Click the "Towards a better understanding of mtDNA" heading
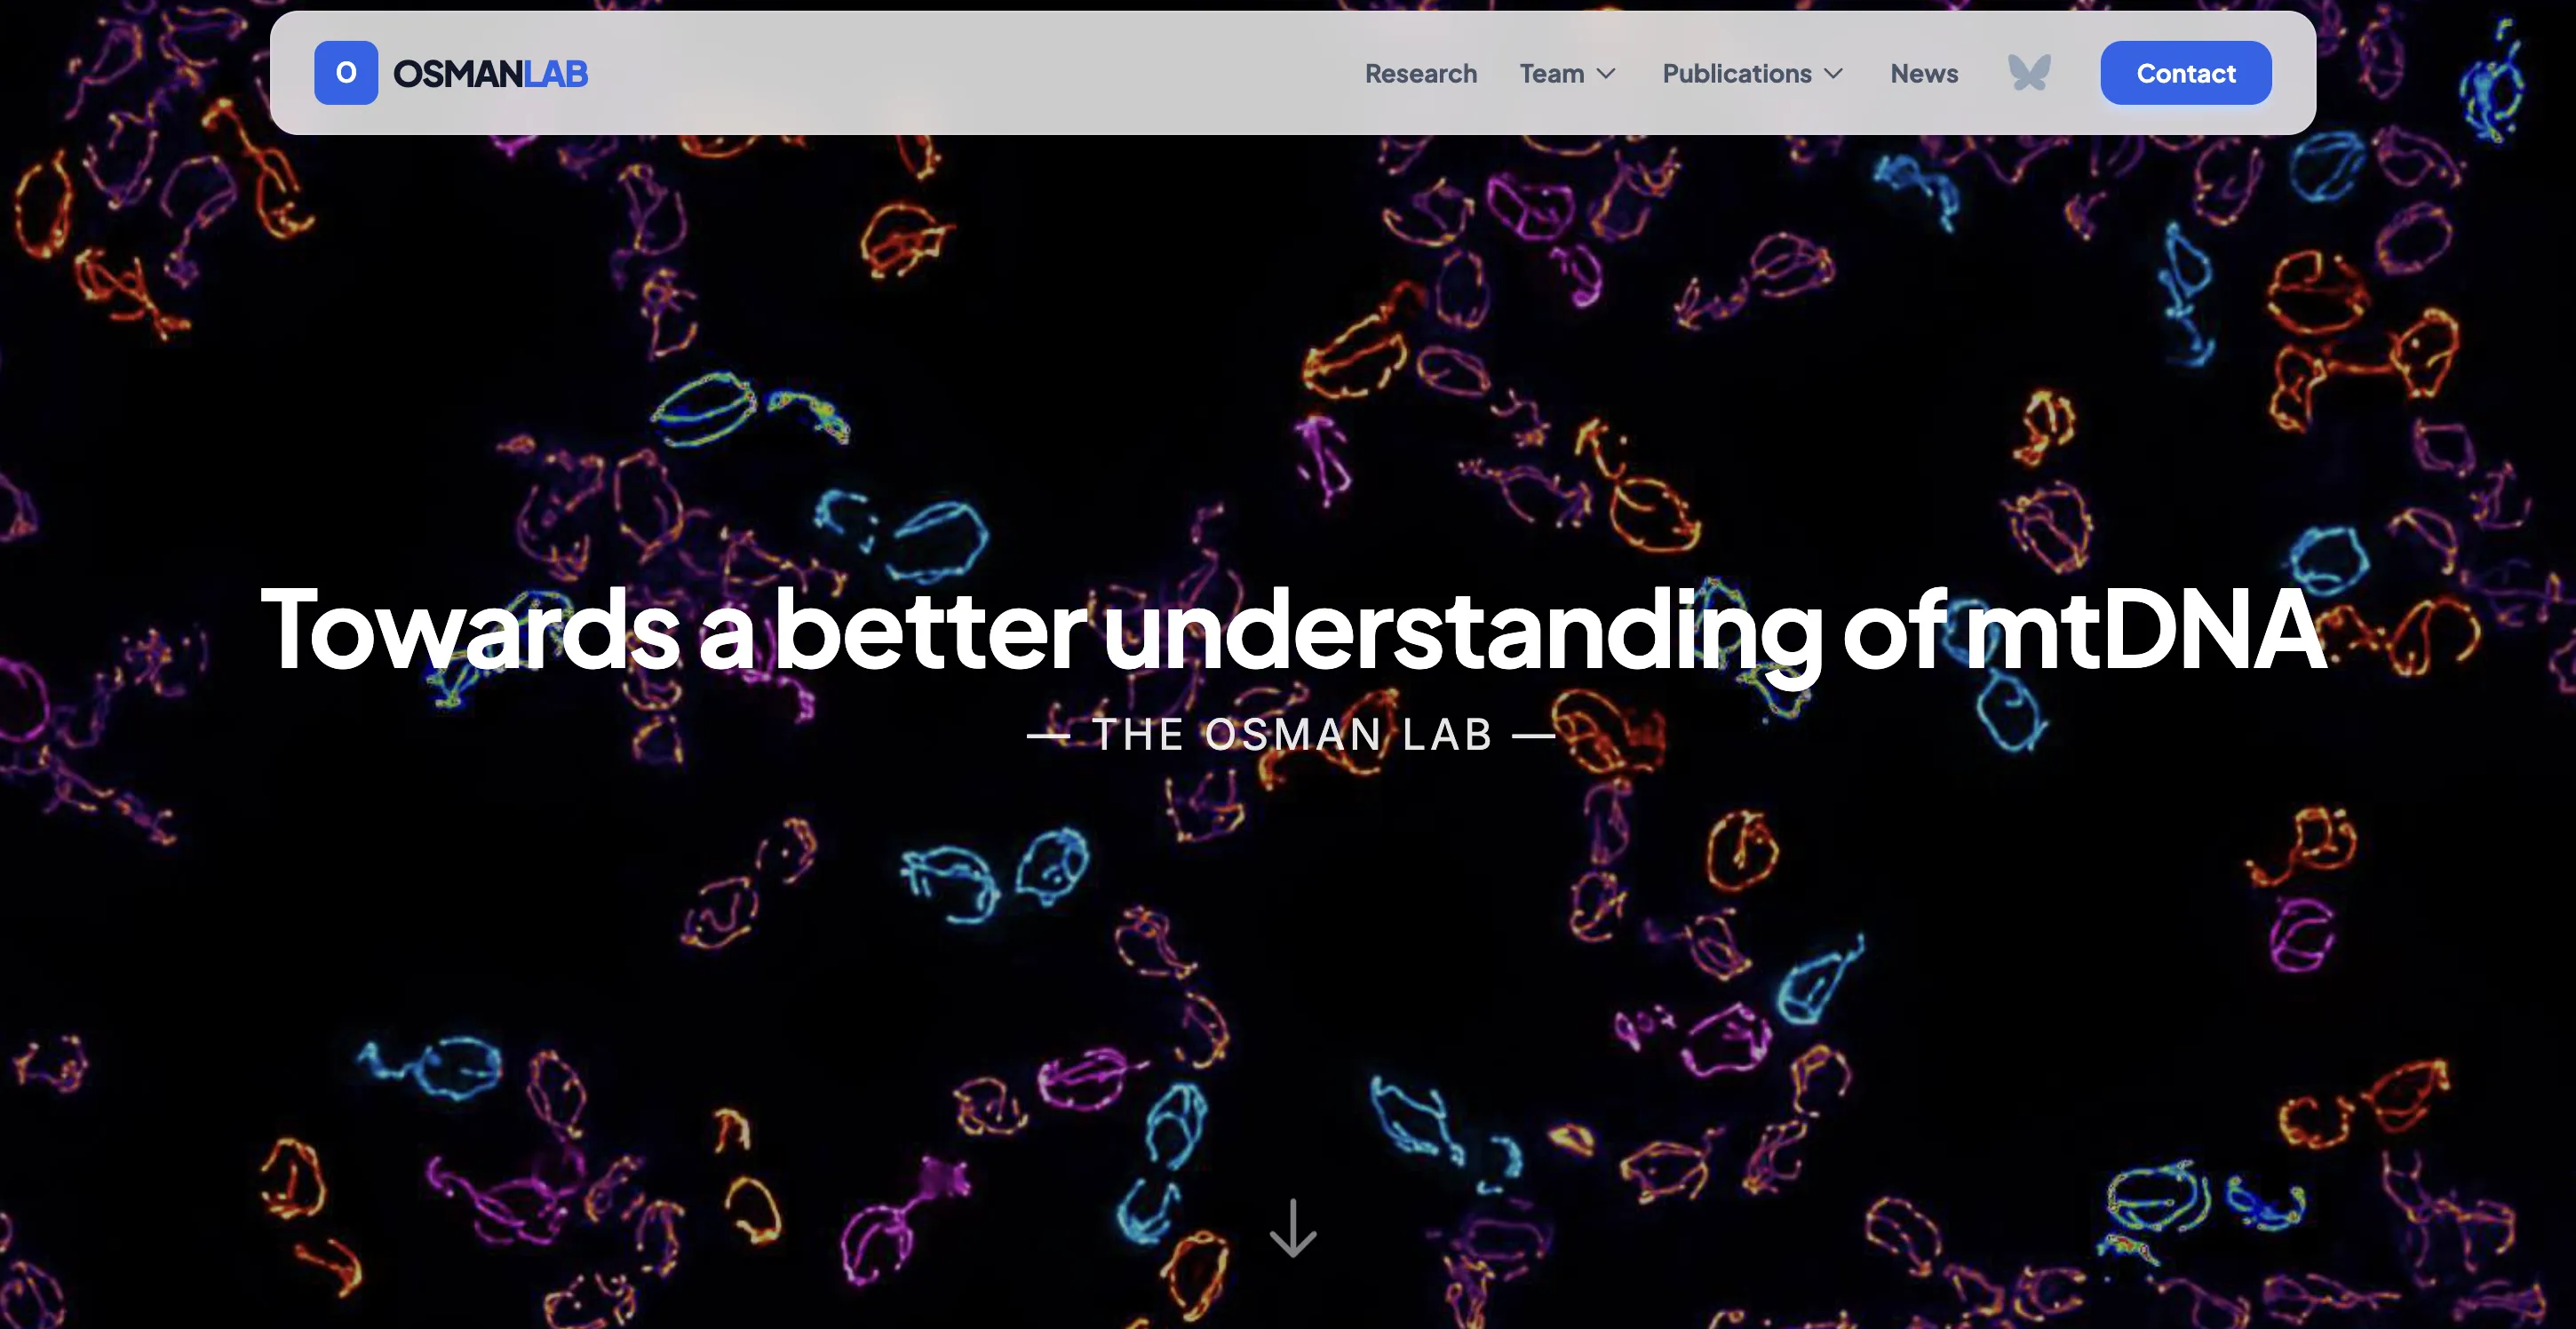The image size is (2576, 1329). pos(1288,628)
